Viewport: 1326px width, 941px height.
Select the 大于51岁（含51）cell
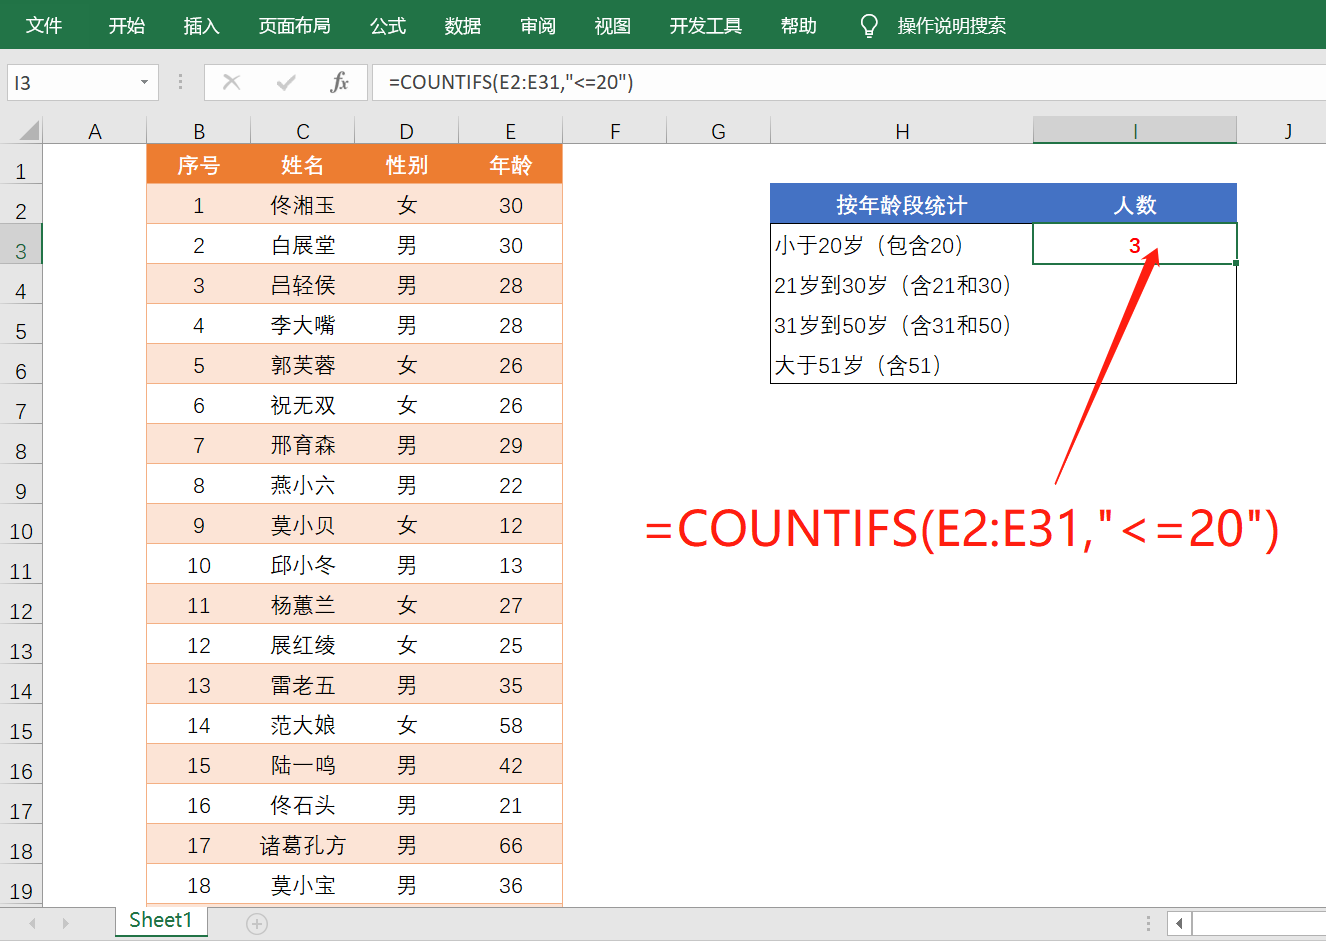(902, 365)
